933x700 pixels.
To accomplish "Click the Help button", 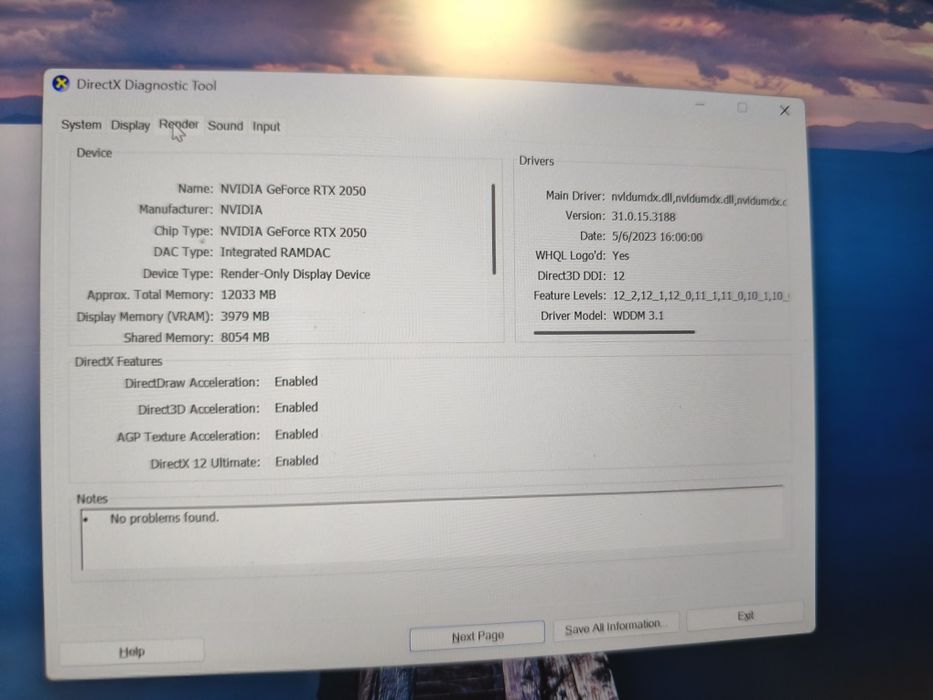I will [132, 652].
